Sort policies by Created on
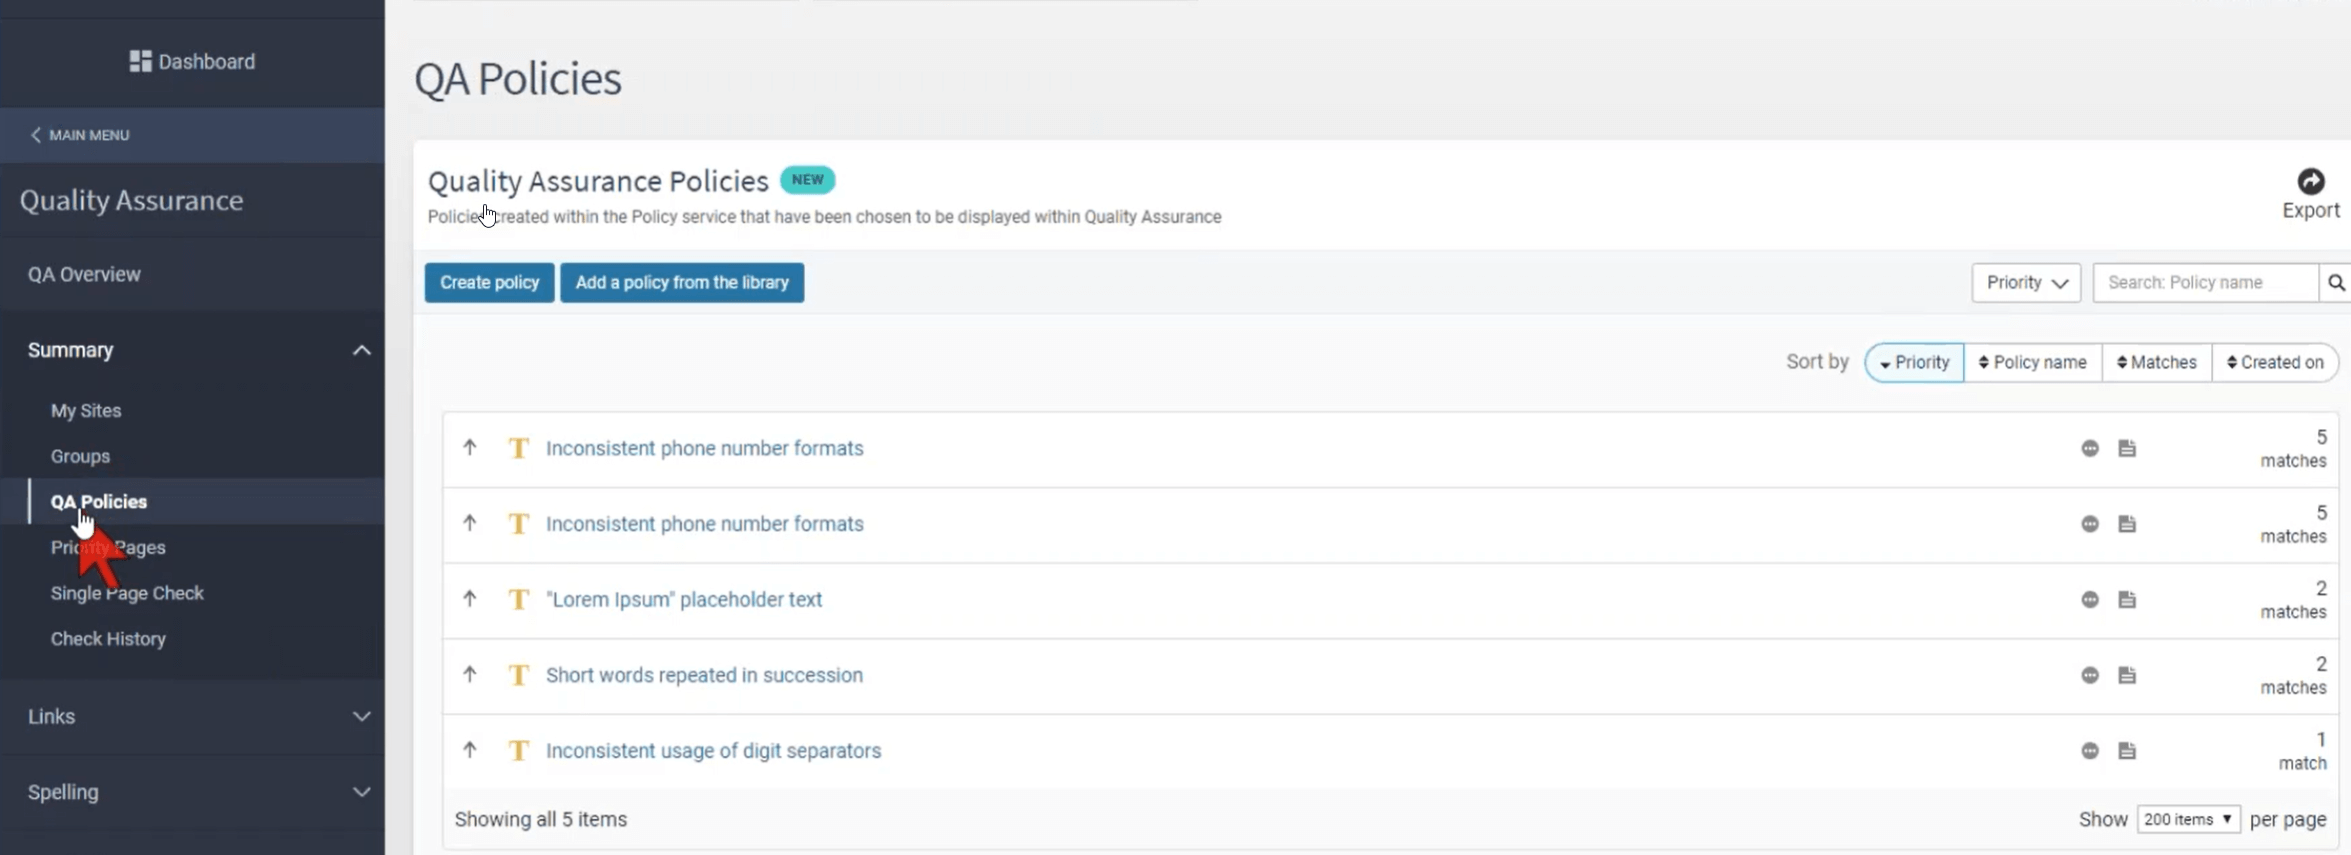 (2275, 362)
